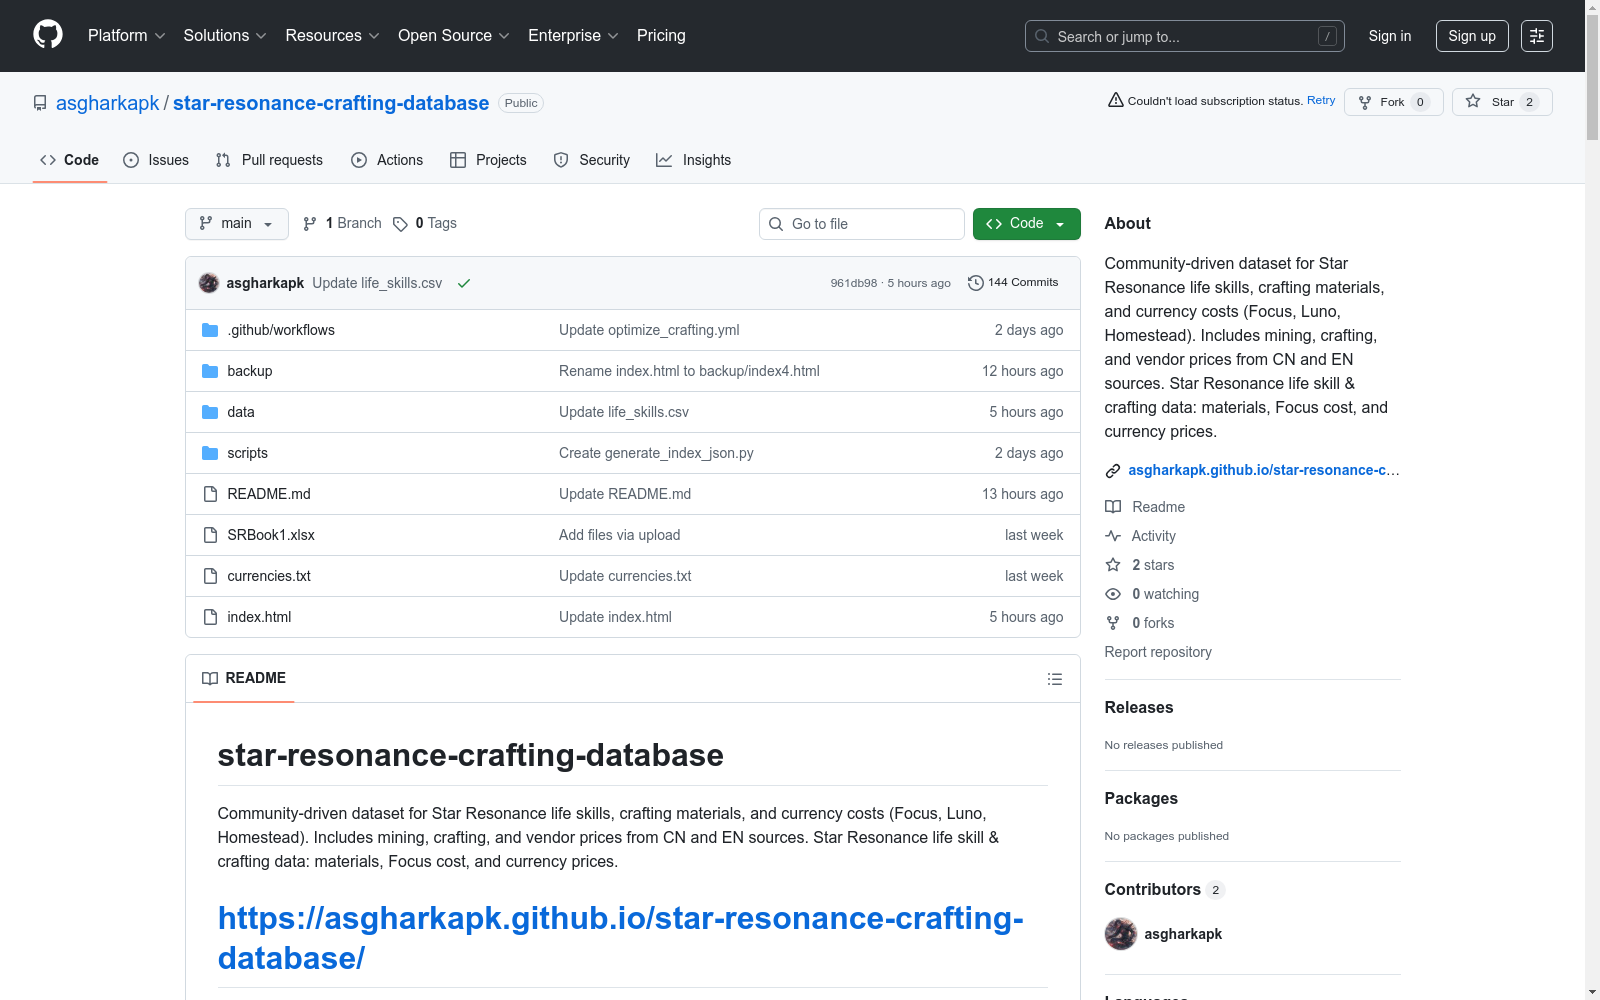The image size is (1600, 1000).
Task: Click the SRBook1.xlsx file icon
Action: (210, 535)
